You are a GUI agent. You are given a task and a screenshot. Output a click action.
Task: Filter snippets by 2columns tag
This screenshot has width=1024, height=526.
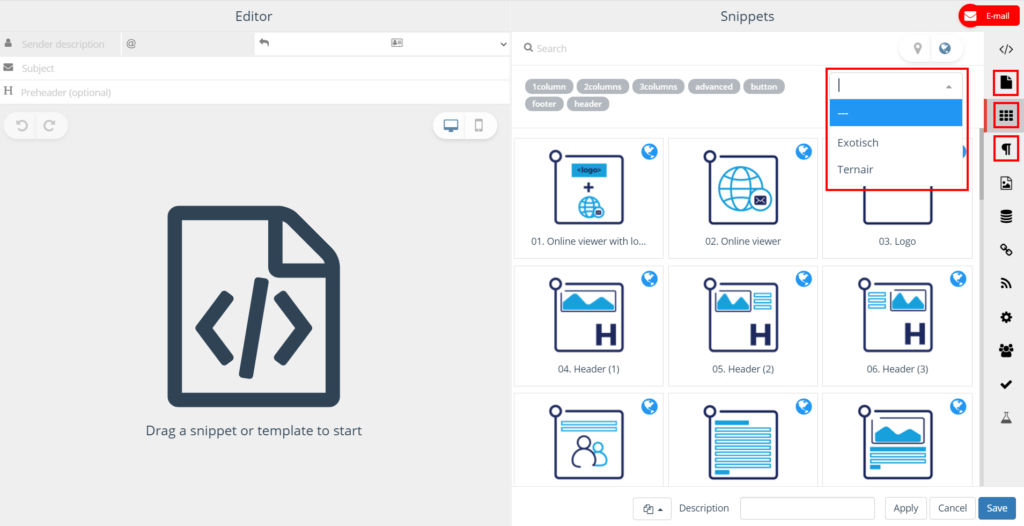pos(603,86)
